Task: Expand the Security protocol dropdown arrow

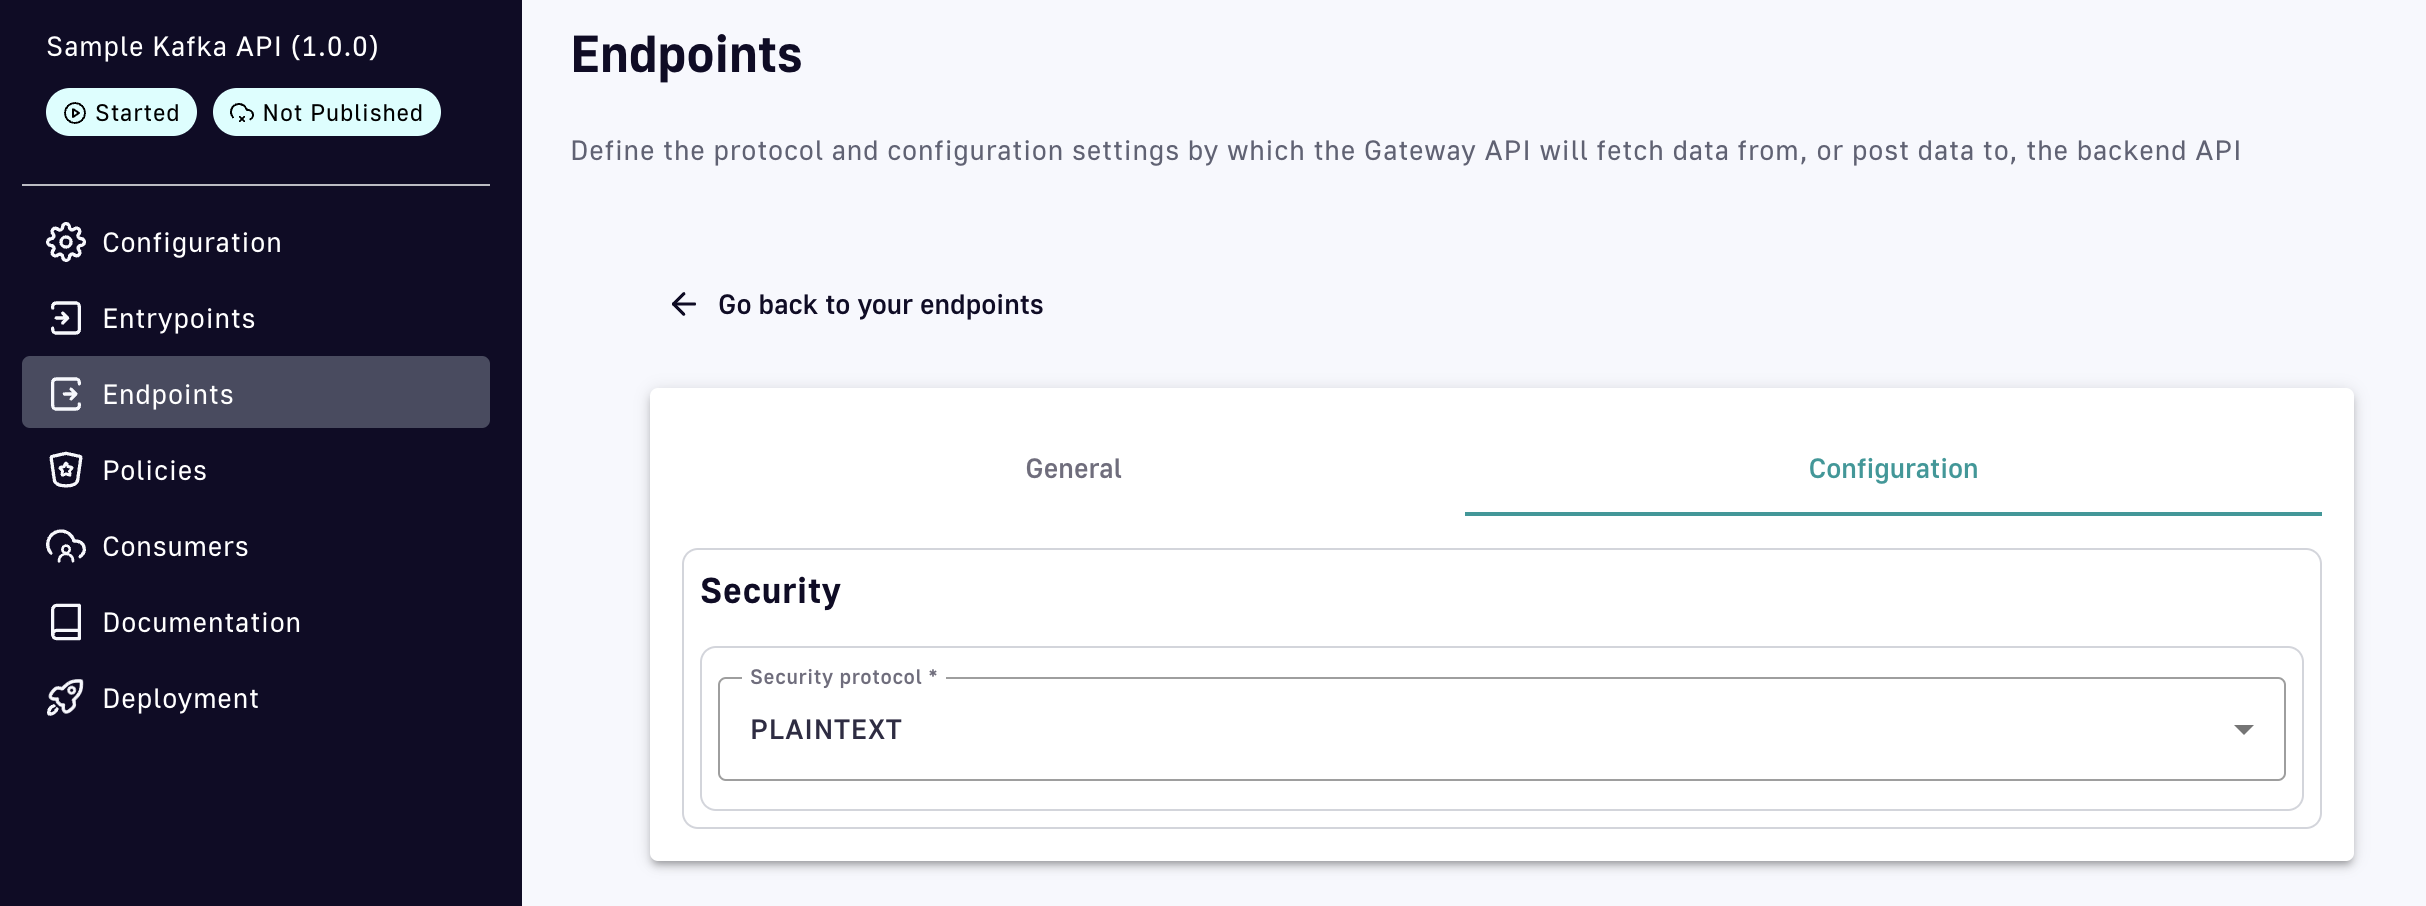Action: [x=2243, y=730]
